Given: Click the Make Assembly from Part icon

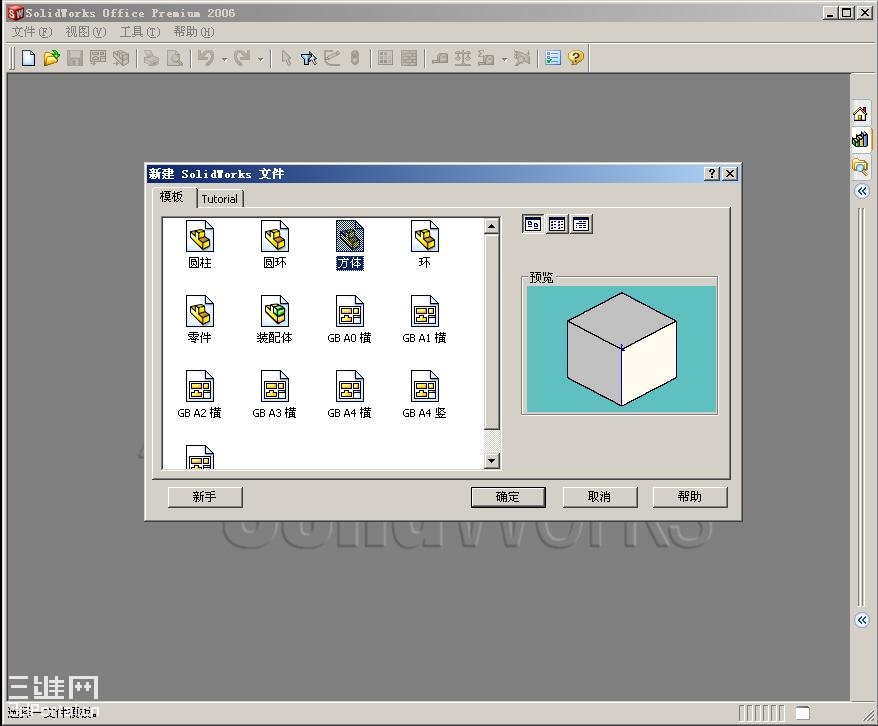Looking at the screenshot, I should (x=121, y=58).
